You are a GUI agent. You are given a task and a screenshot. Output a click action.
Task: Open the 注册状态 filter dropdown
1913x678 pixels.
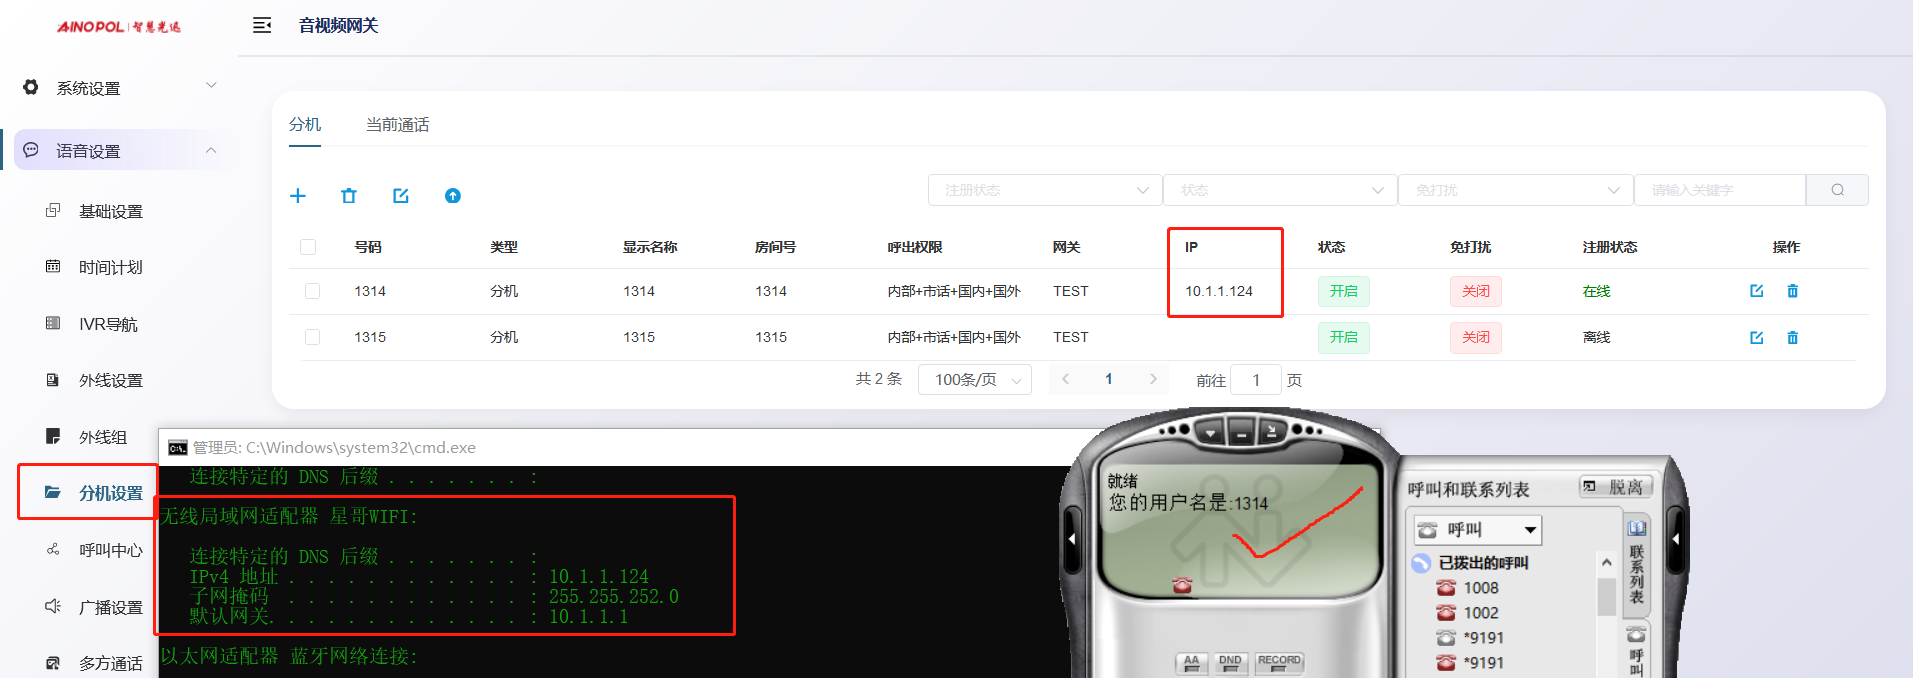[x=1045, y=190]
